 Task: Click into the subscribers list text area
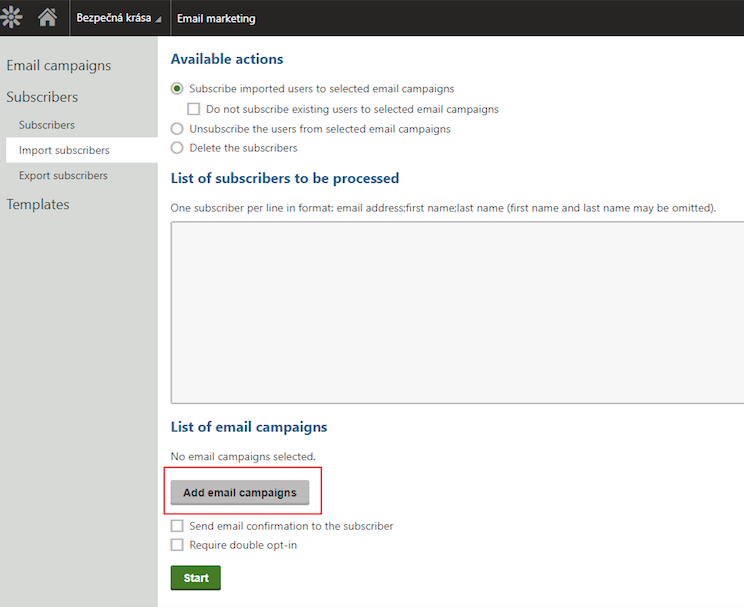pyautogui.click(x=457, y=312)
